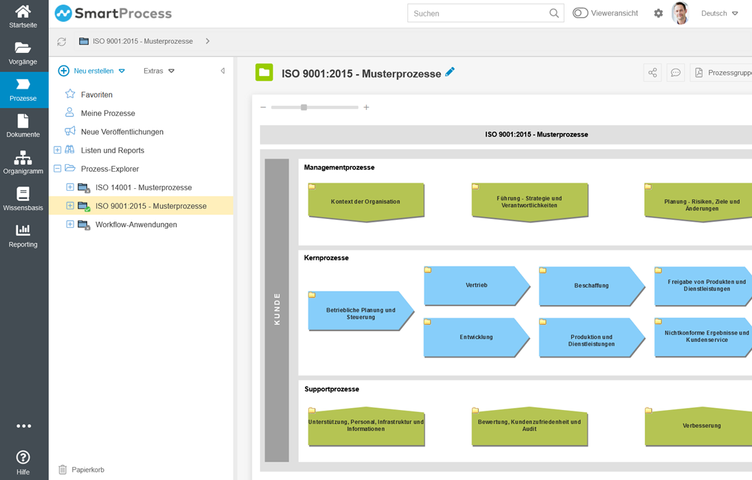752x480 pixels.
Task: Open the Reporting section
Action: coord(23,235)
